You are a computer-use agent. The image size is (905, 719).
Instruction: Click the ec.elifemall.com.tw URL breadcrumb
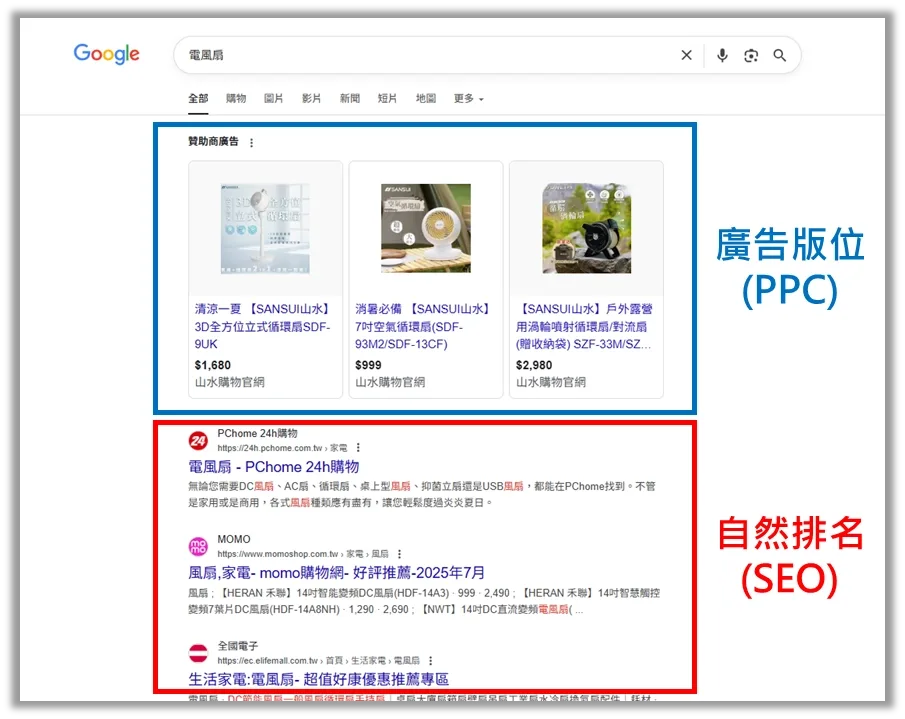pyautogui.click(x=319, y=661)
